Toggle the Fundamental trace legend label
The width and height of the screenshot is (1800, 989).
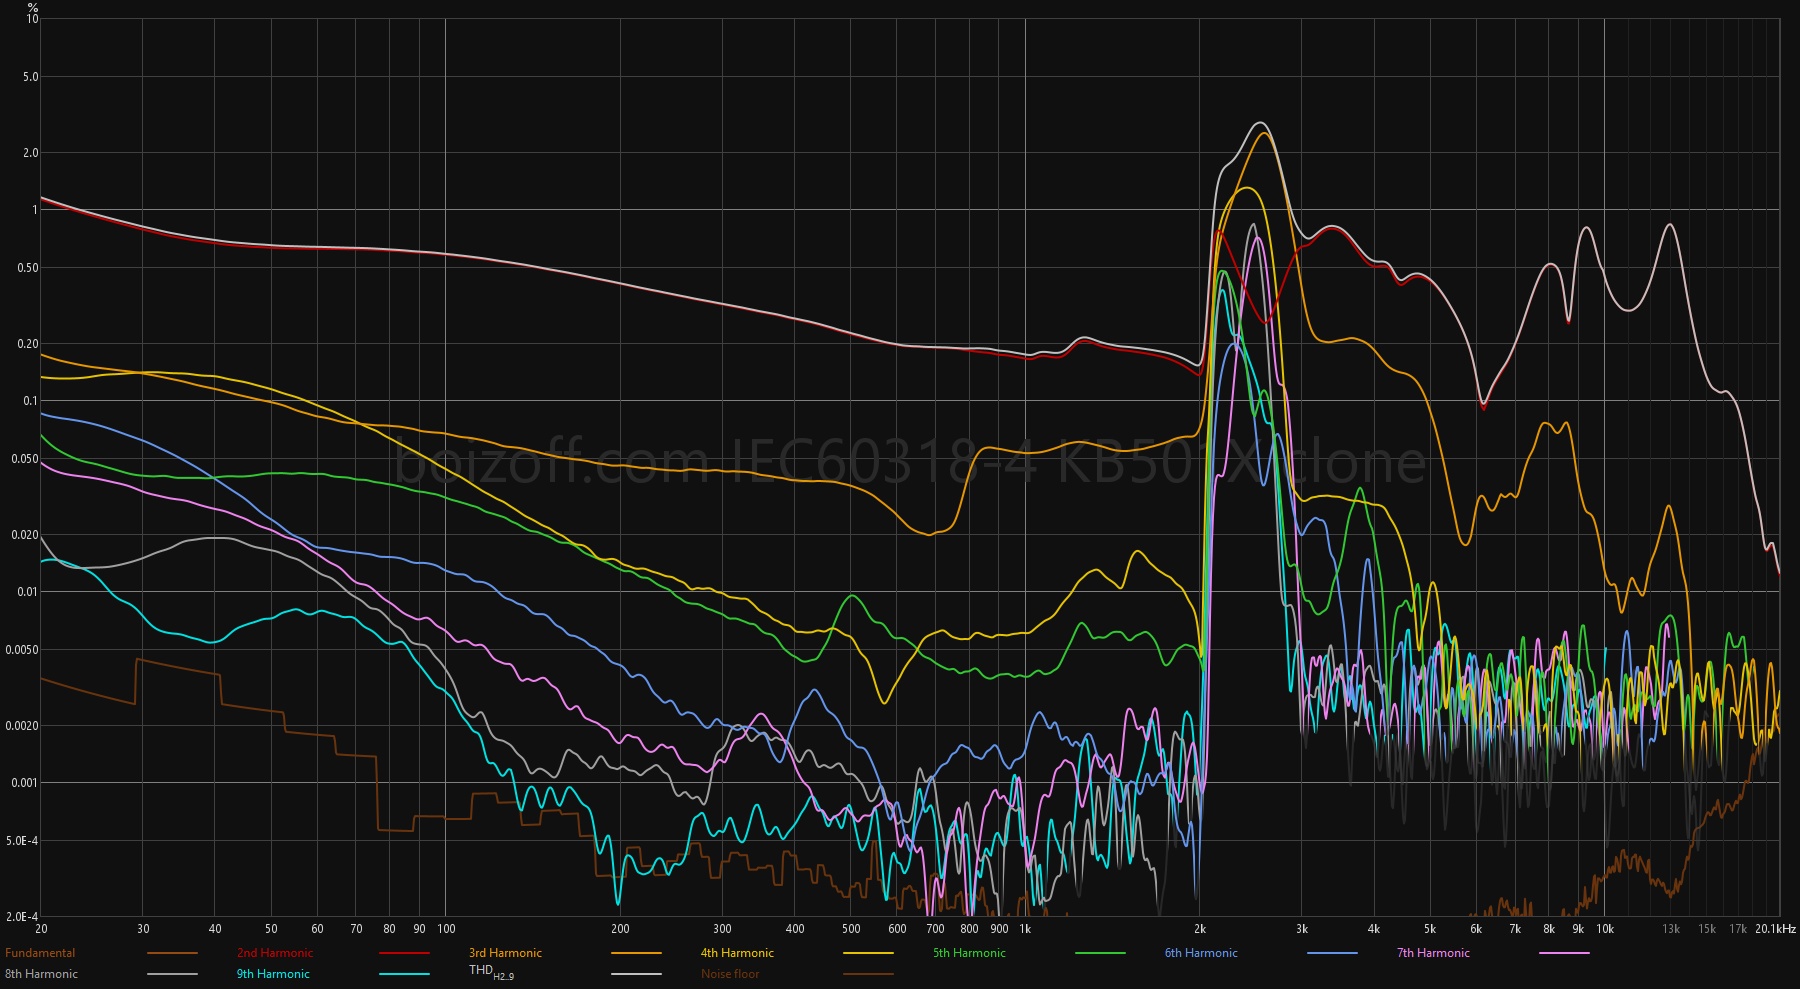point(40,953)
